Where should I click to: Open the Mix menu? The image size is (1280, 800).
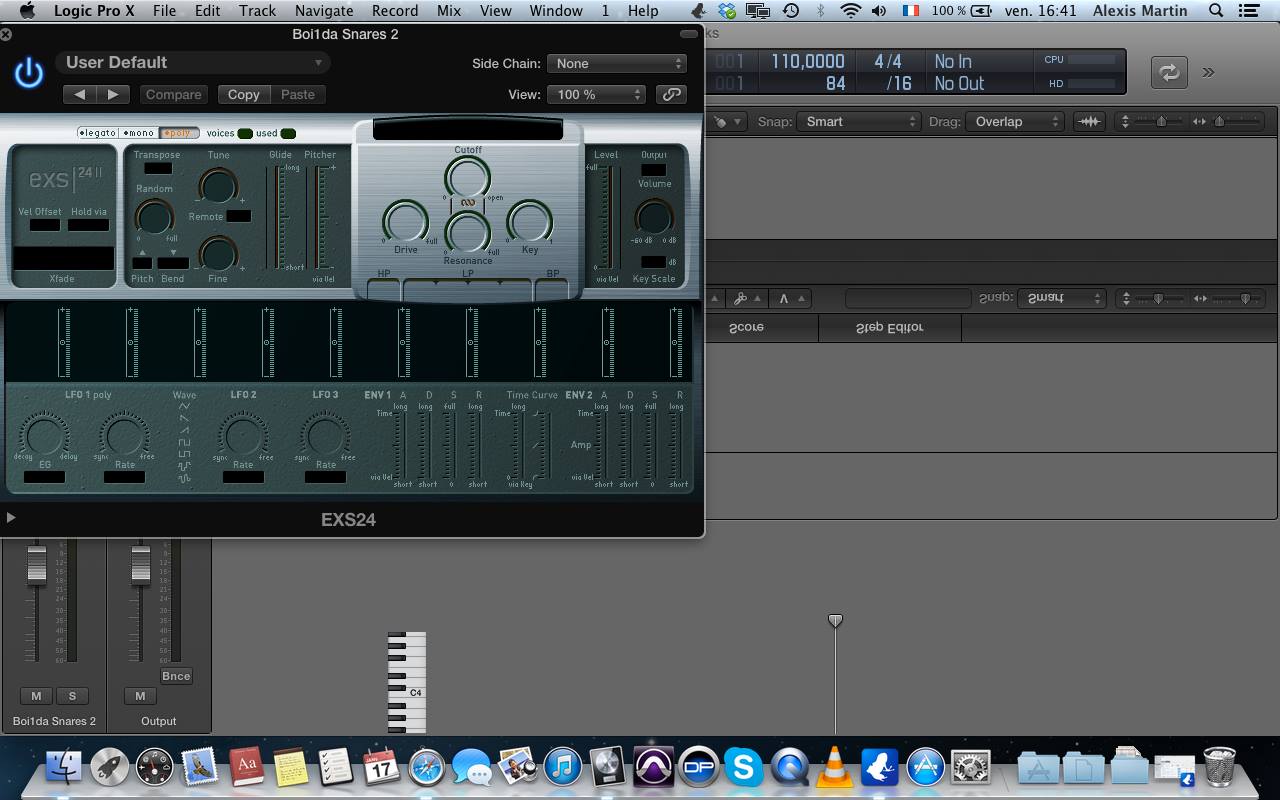[449, 10]
